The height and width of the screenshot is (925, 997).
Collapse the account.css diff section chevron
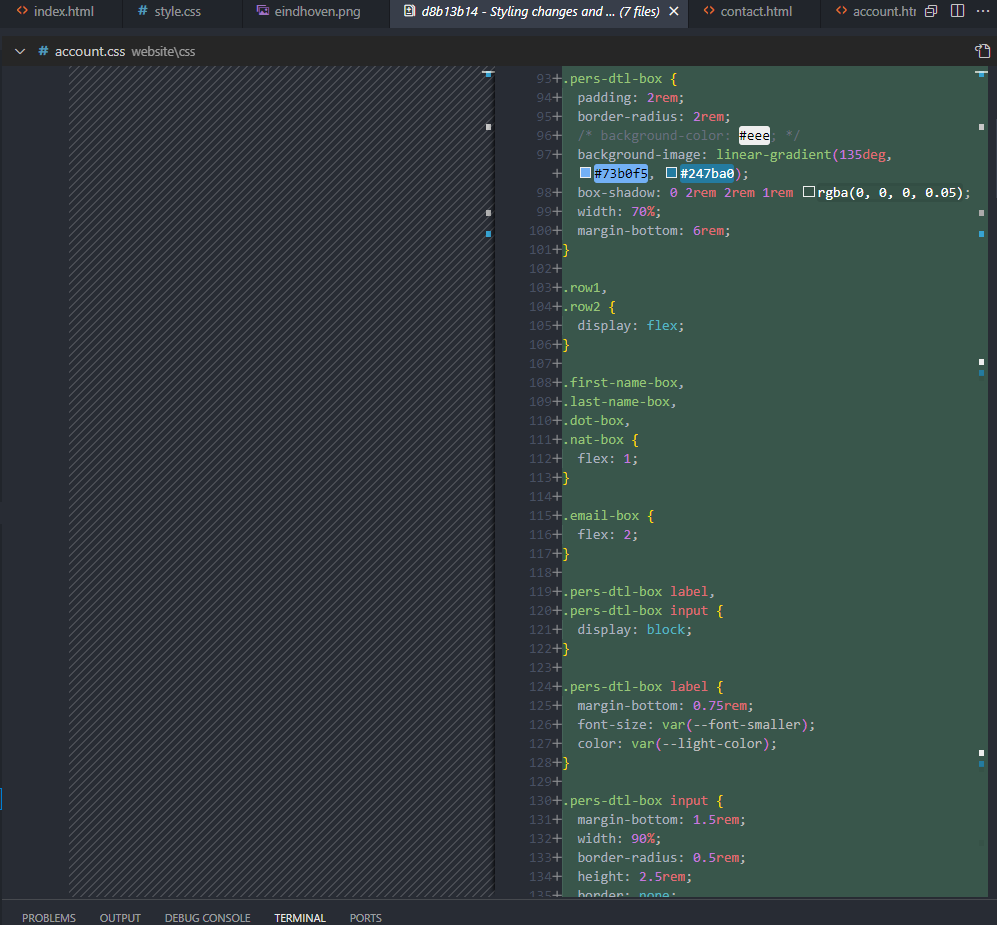click(19, 51)
